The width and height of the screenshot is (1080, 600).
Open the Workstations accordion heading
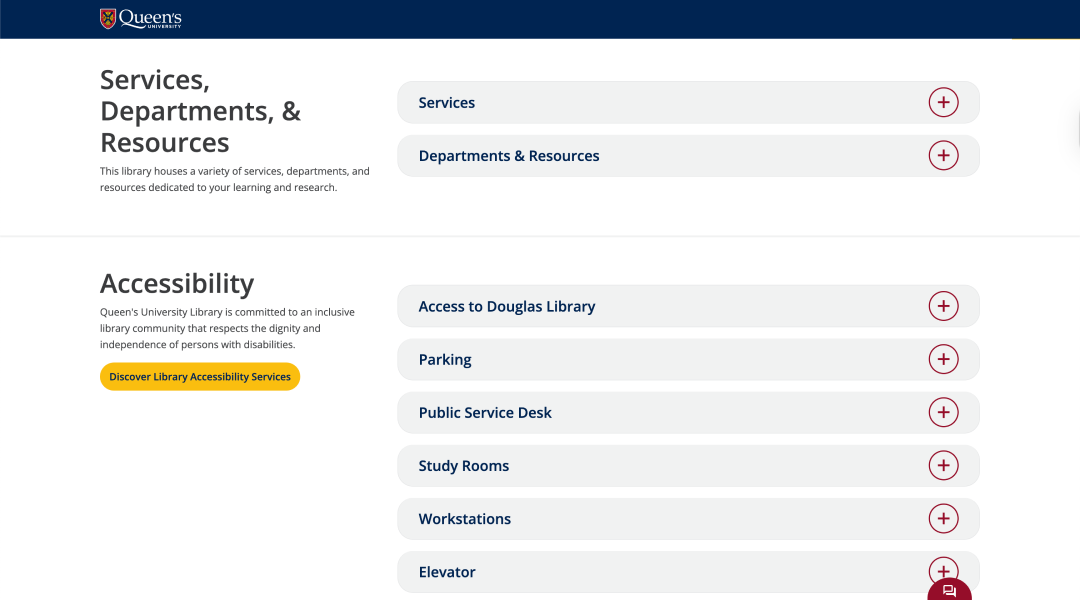tap(465, 519)
